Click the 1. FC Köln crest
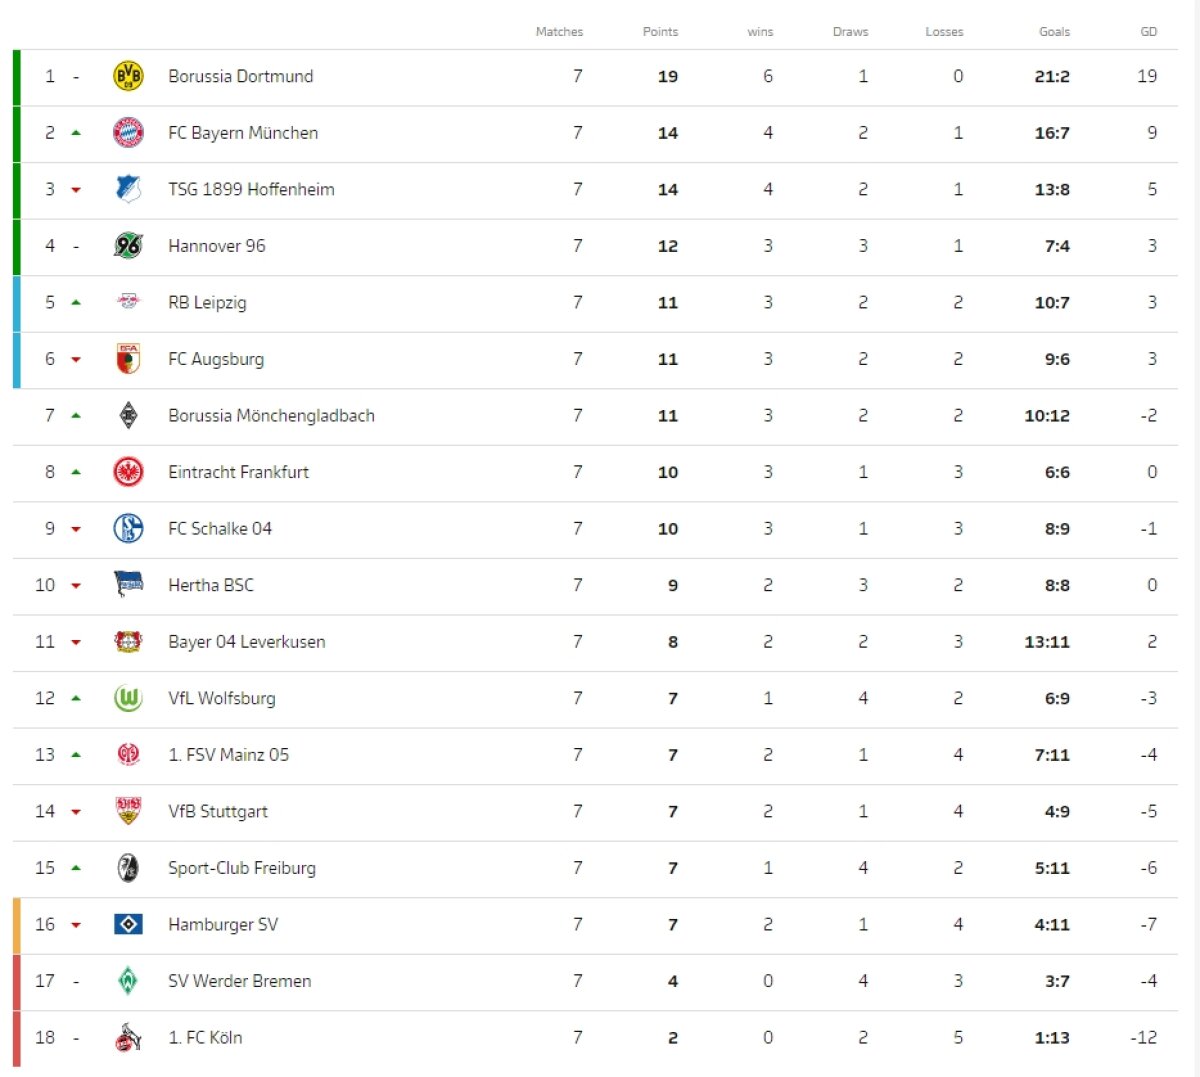 pos(128,1038)
